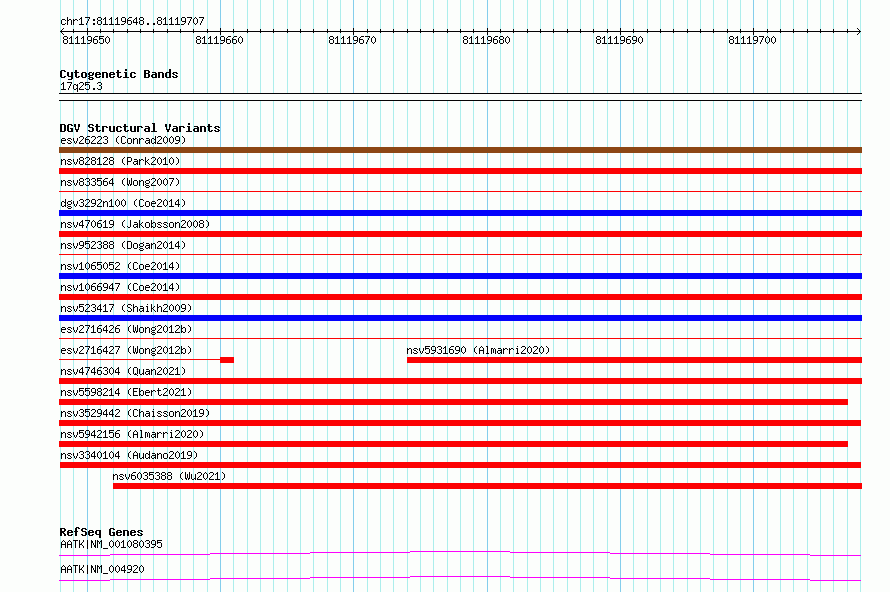Open nsv3340104 (Audano2019) variant label
The width and height of the screenshot is (890, 592).
(x=129, y=455)
